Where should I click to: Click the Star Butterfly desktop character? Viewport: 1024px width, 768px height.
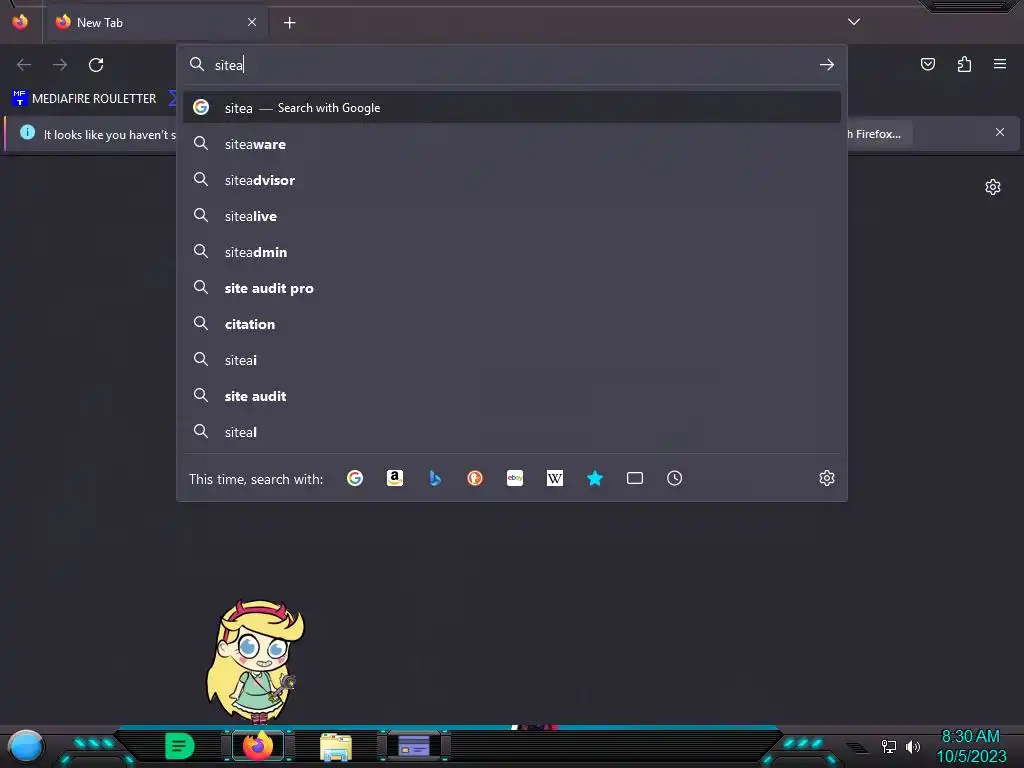[255, 661]
